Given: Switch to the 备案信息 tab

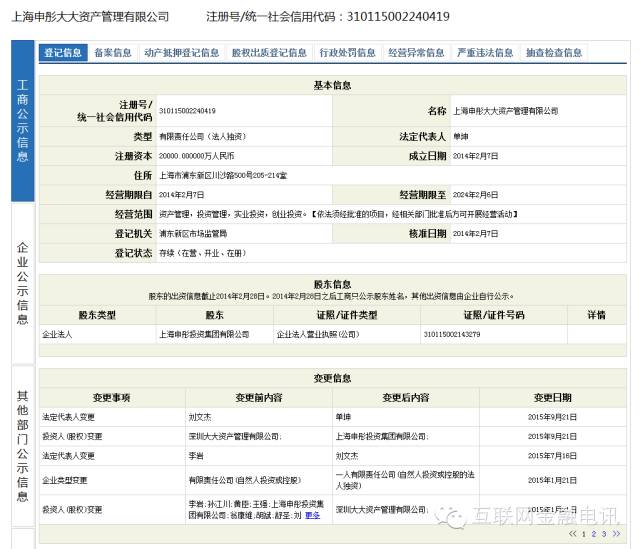Looking at the screenshot, I should point(113,53).
